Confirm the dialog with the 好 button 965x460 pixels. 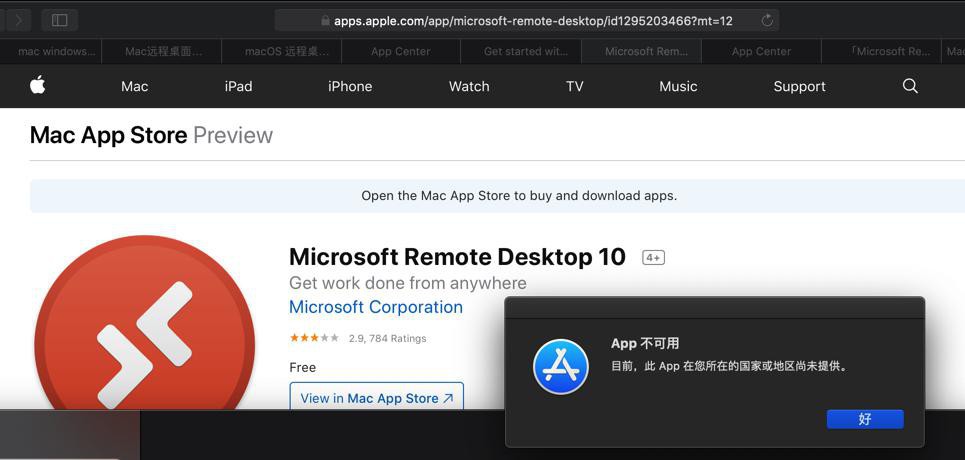tap(865, 419)
